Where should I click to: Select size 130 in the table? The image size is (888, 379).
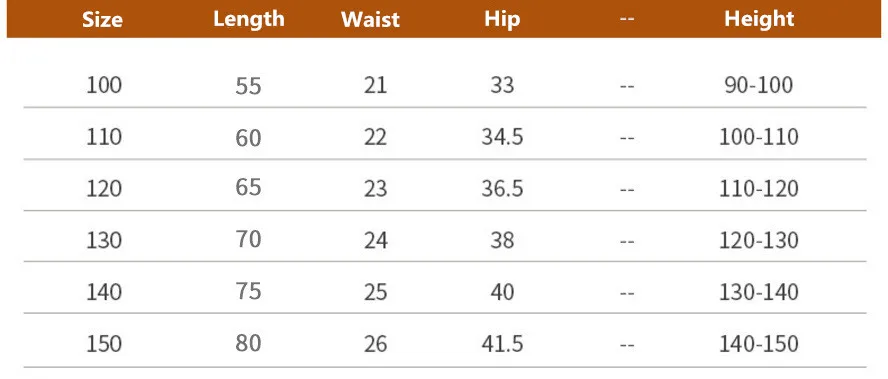point(104,240)
